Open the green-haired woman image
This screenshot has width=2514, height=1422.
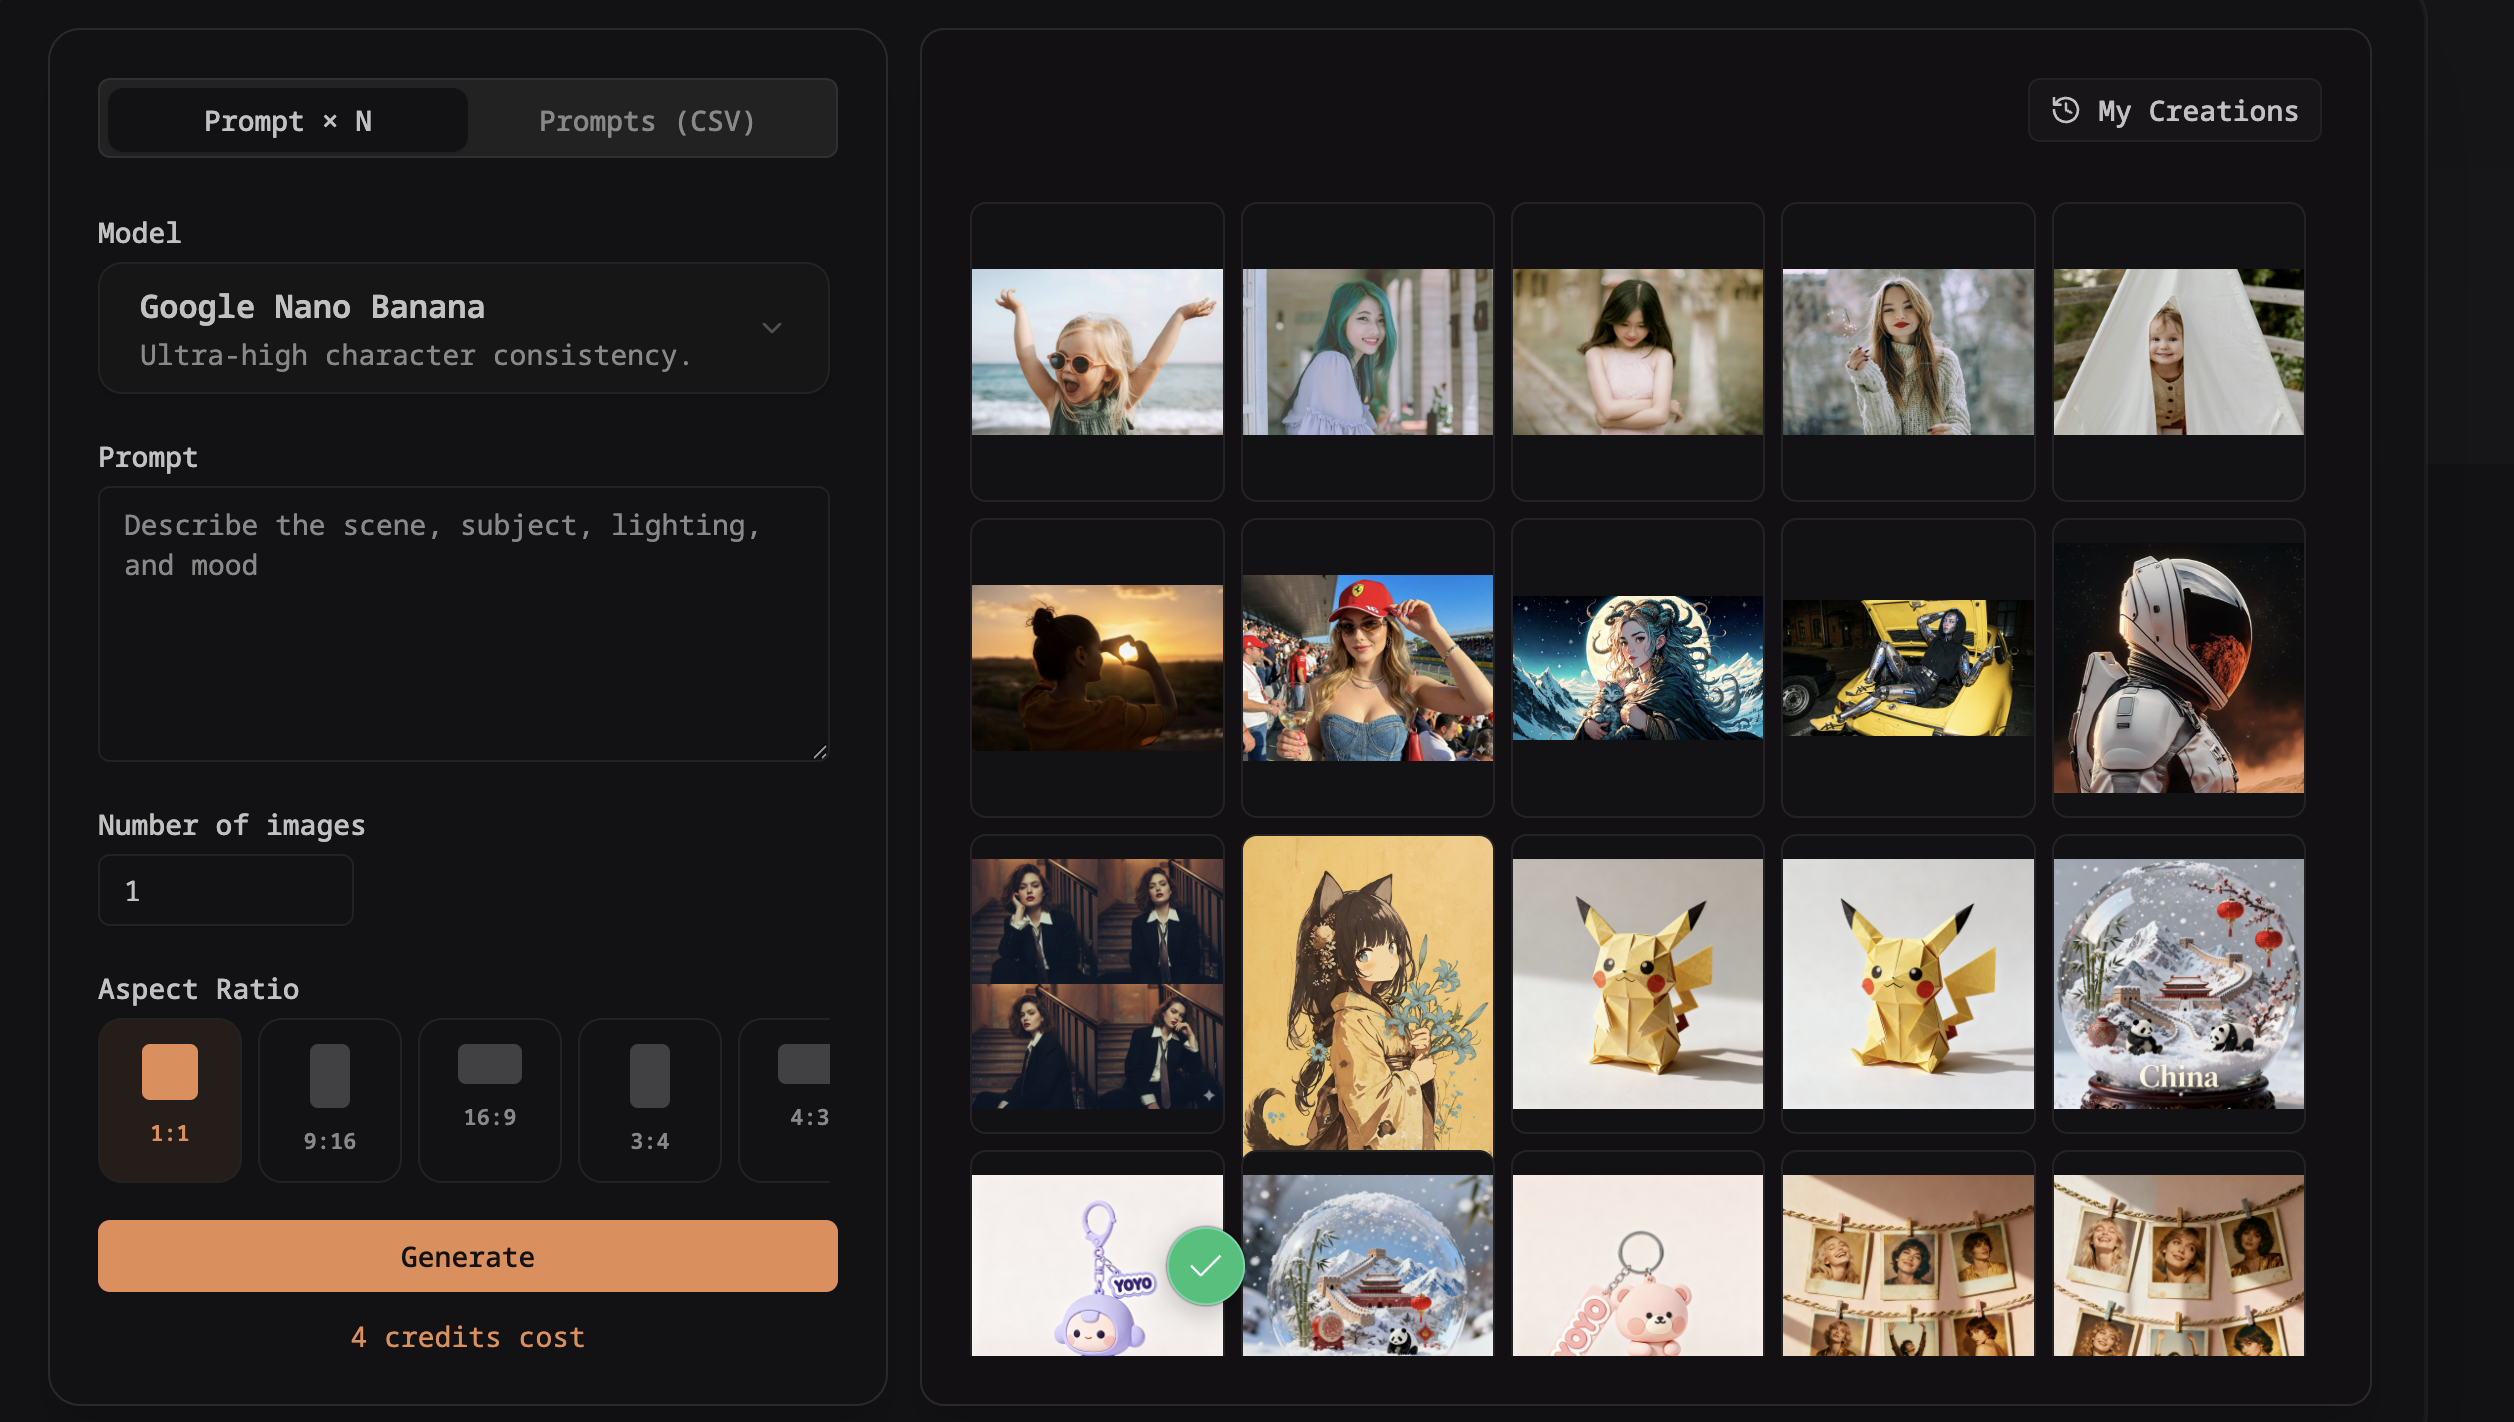coord(1368,352)
